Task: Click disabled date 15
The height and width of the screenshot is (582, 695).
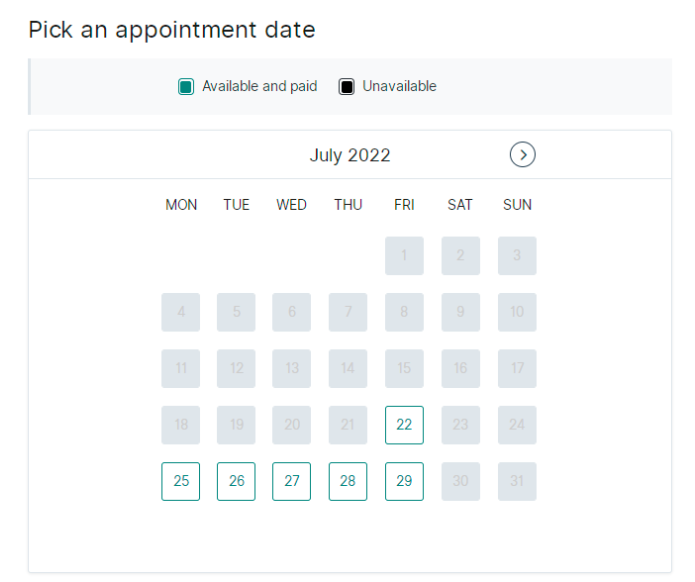Action: (x=404, y=369)
